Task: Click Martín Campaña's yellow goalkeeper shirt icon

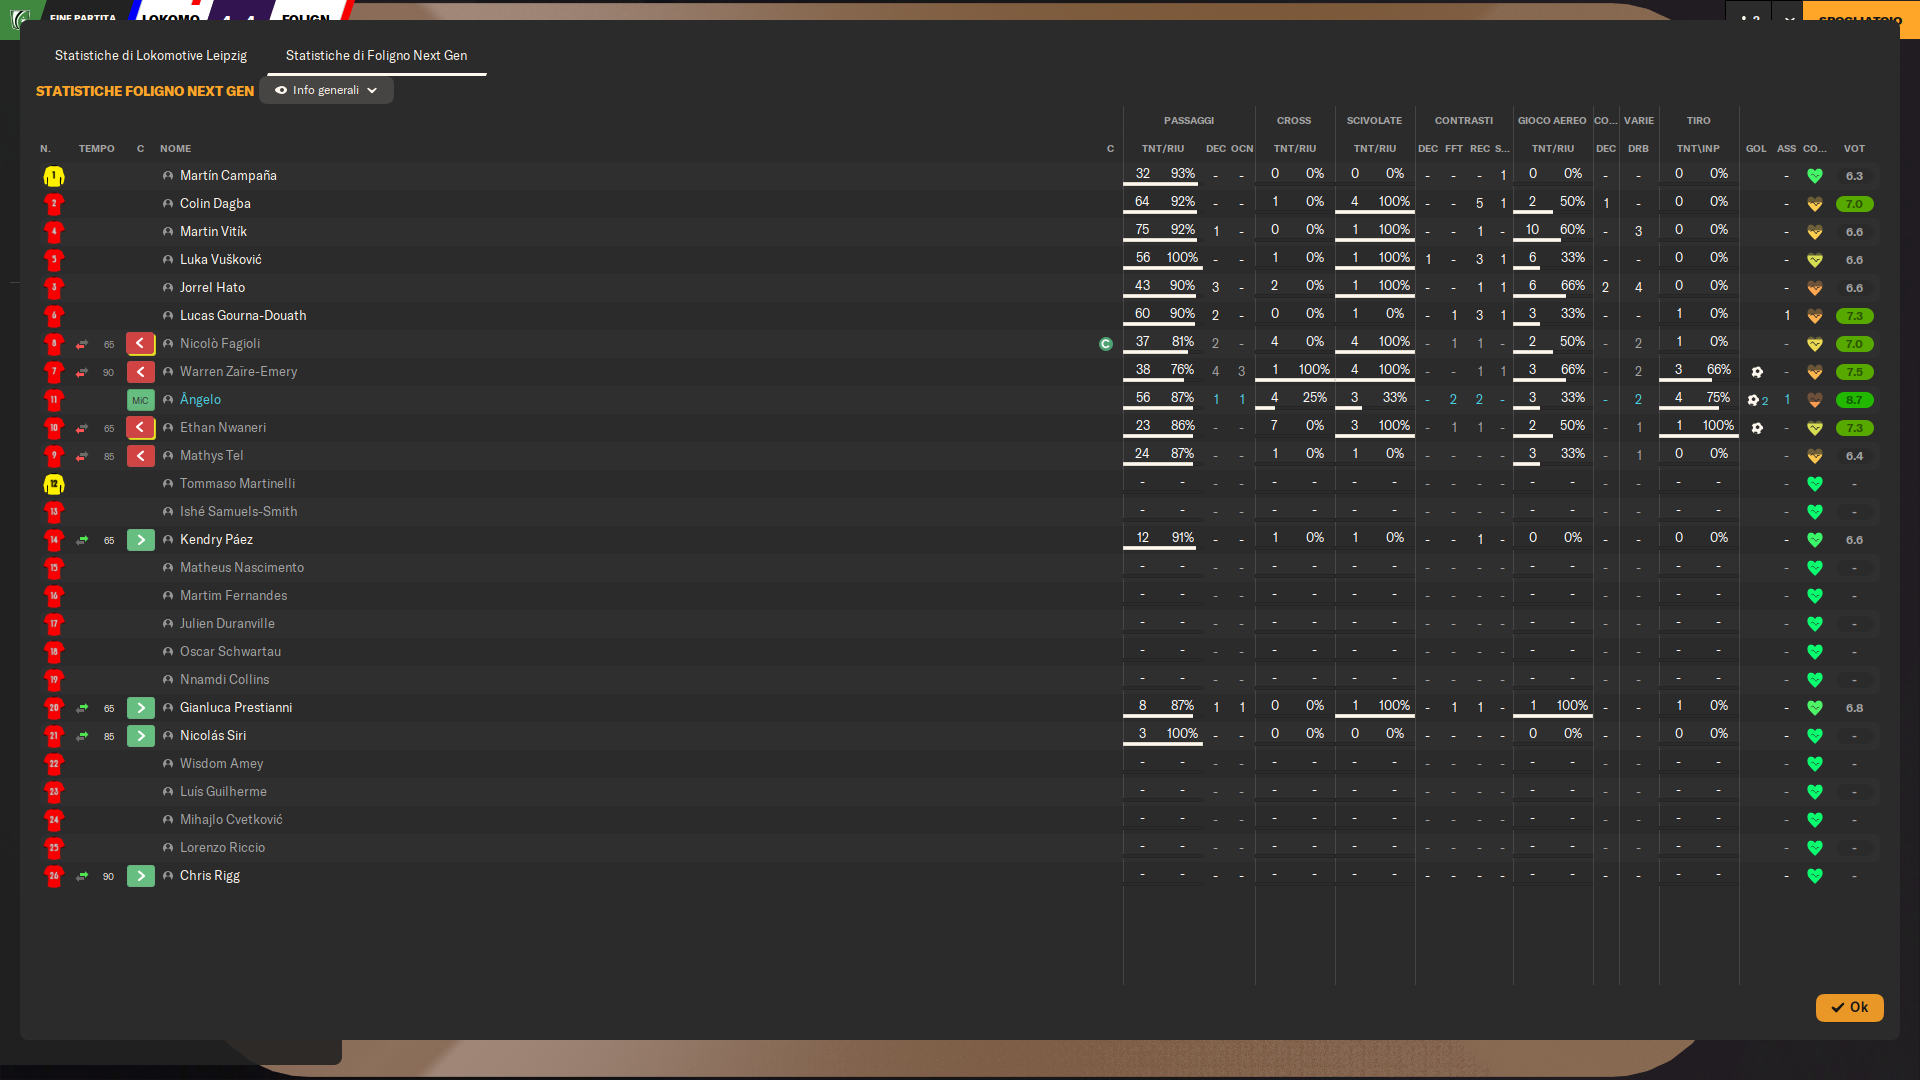Action: 54,176
